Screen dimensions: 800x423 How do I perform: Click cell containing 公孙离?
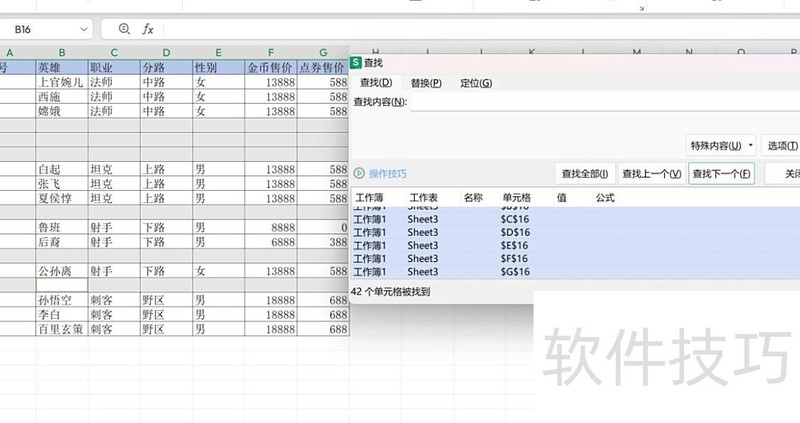tap(62, 271)
